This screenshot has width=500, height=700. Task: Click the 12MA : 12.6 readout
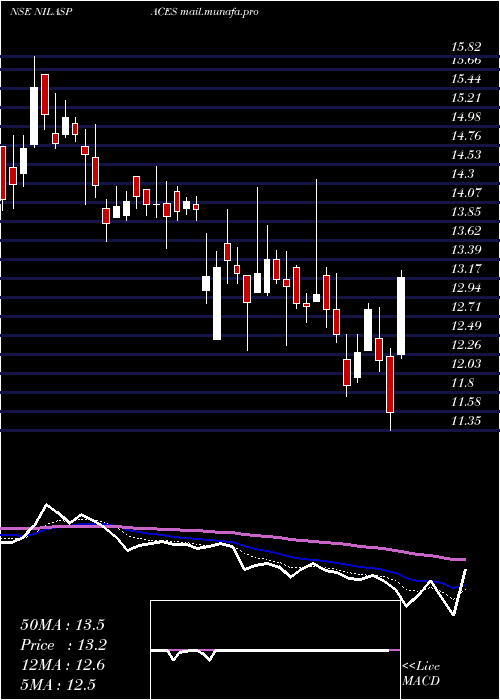tap(63, 665)
